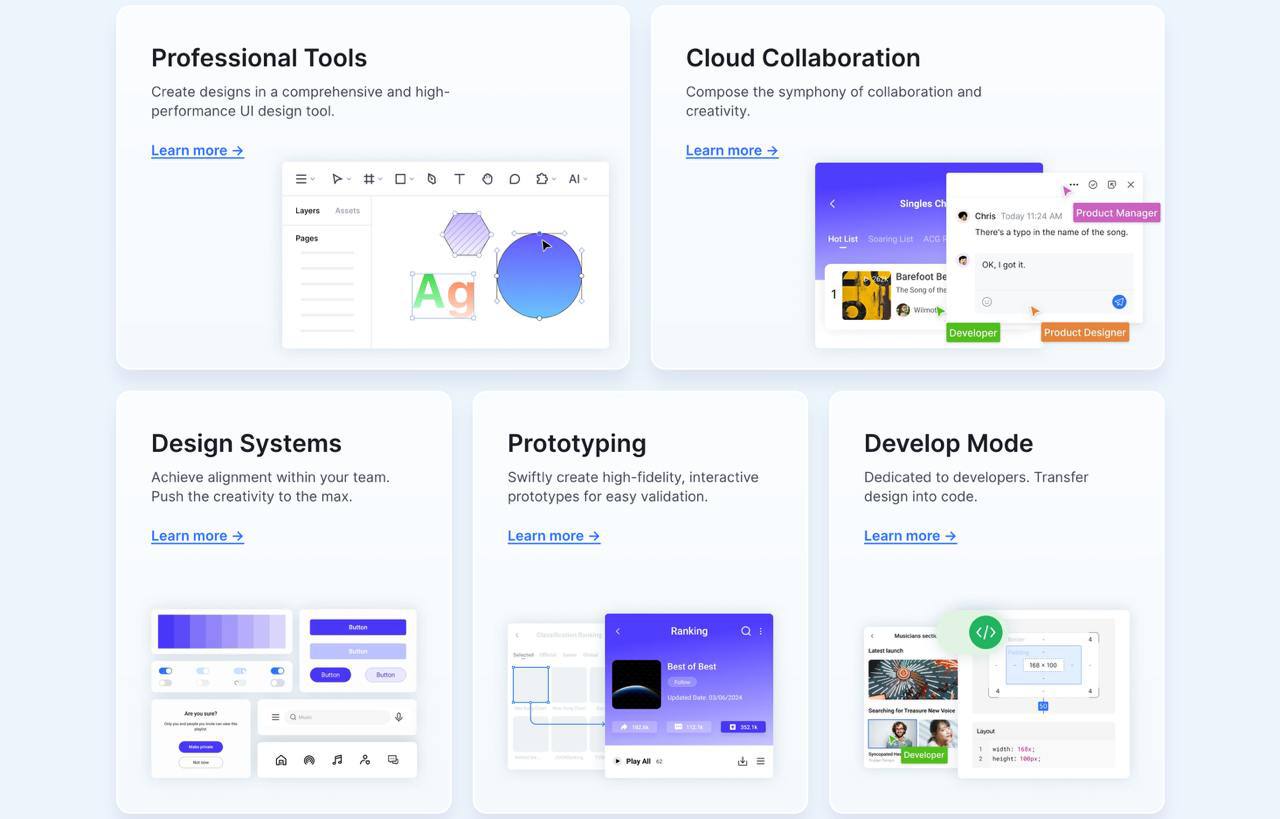Turn off the rightmost blue toggle switch
The width and height of the screenshot is (1280, 819).
276,672
